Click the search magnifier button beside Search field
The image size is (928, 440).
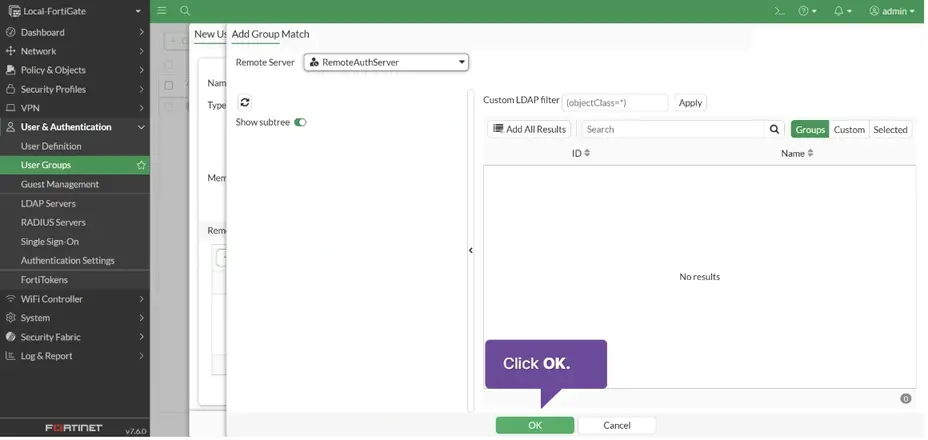tap(774, 129)
